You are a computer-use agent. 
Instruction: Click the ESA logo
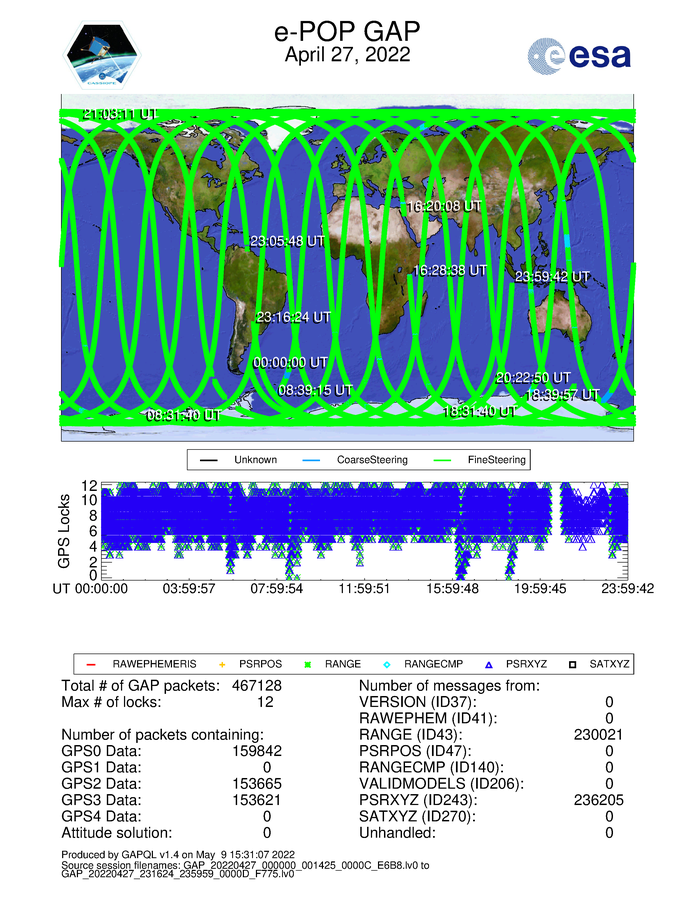coord(579,55)
